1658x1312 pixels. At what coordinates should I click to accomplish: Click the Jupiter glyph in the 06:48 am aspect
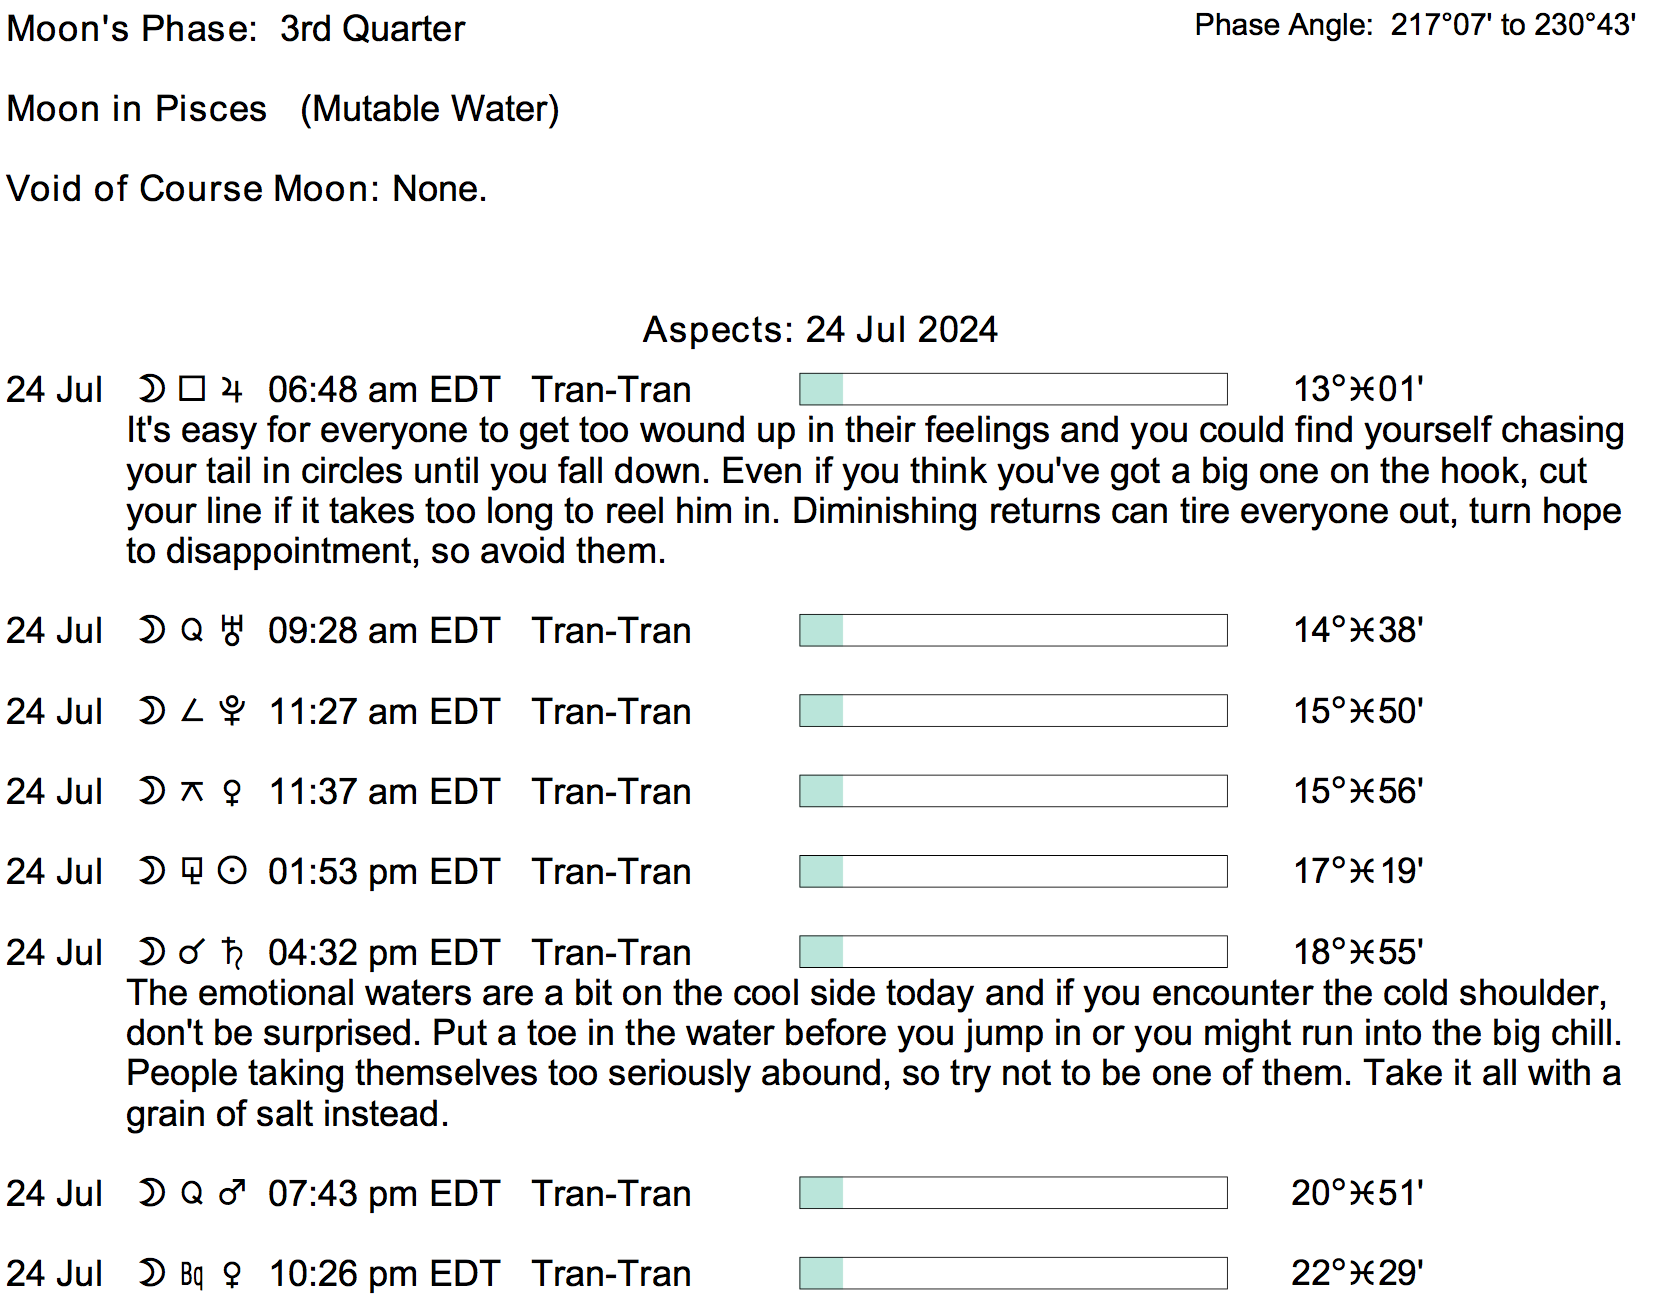[x=232, y=389]
